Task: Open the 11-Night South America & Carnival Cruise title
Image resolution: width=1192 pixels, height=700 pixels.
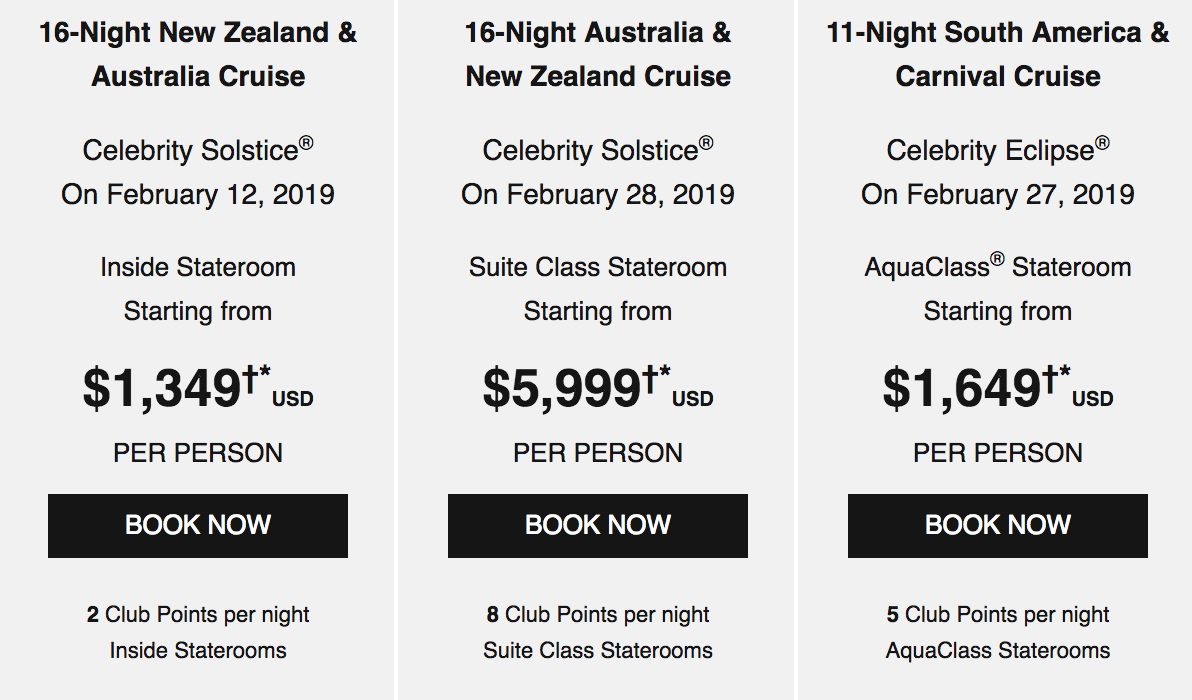Action: (997, 55)
